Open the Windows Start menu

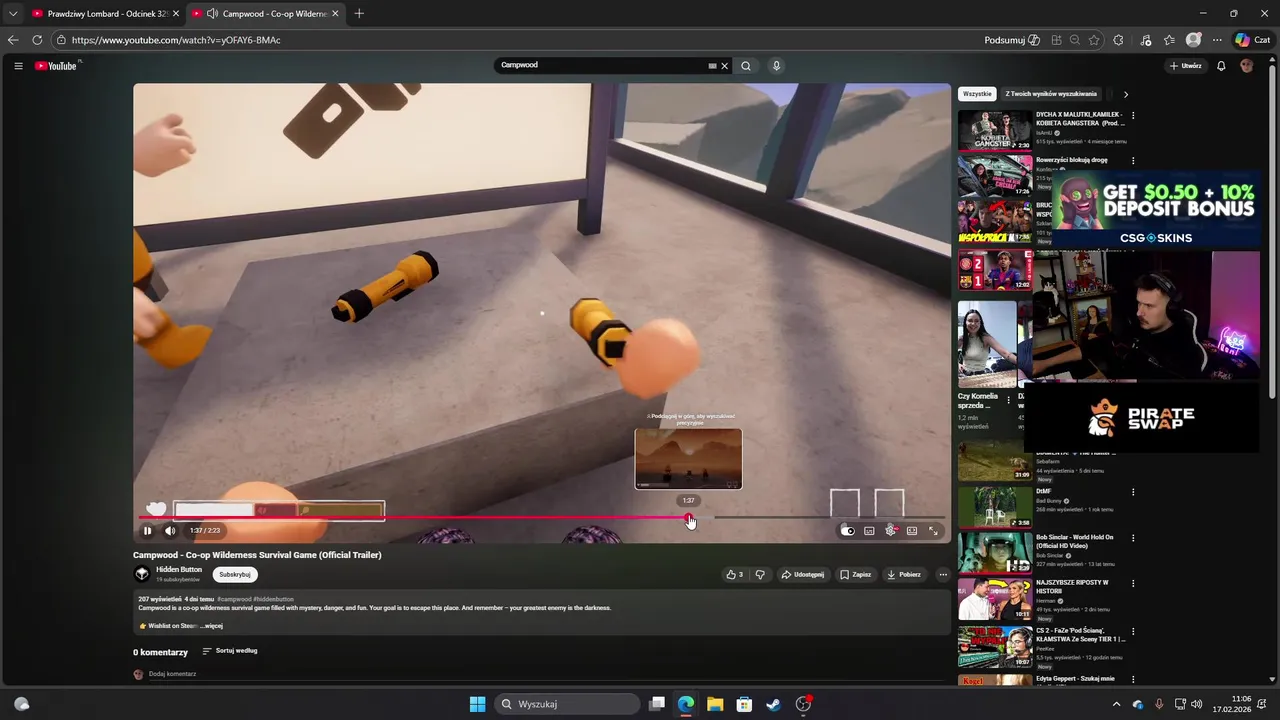tap(478, 704)
